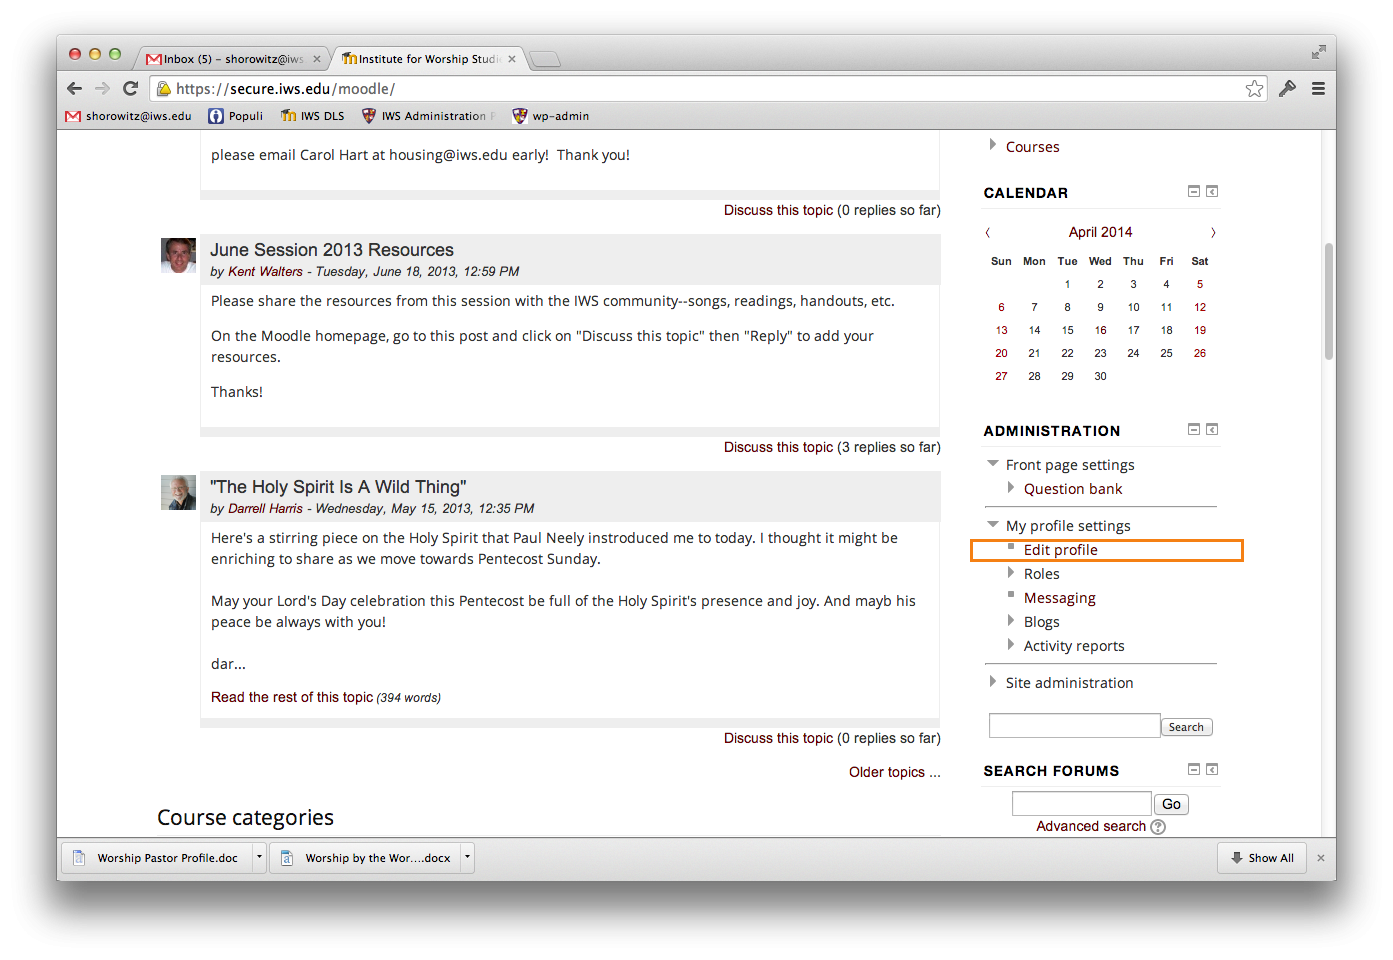
Task: Open April 2014 calendar month link
Action: point(1100,232)
